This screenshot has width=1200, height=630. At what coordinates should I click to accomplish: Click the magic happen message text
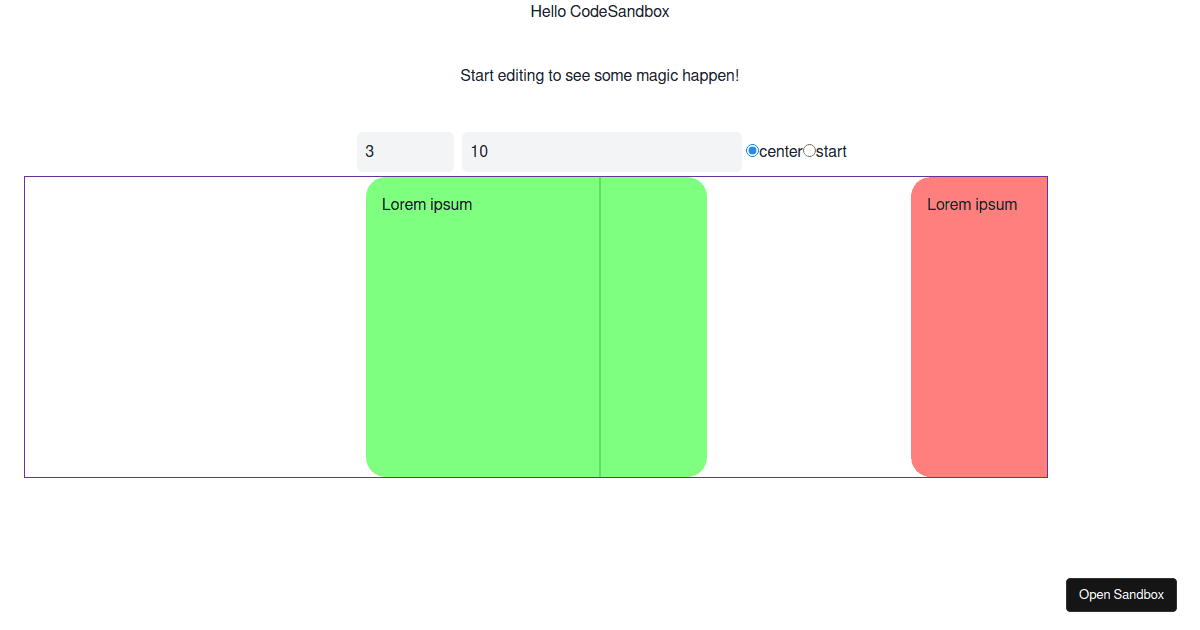click(x=600, y=75)
